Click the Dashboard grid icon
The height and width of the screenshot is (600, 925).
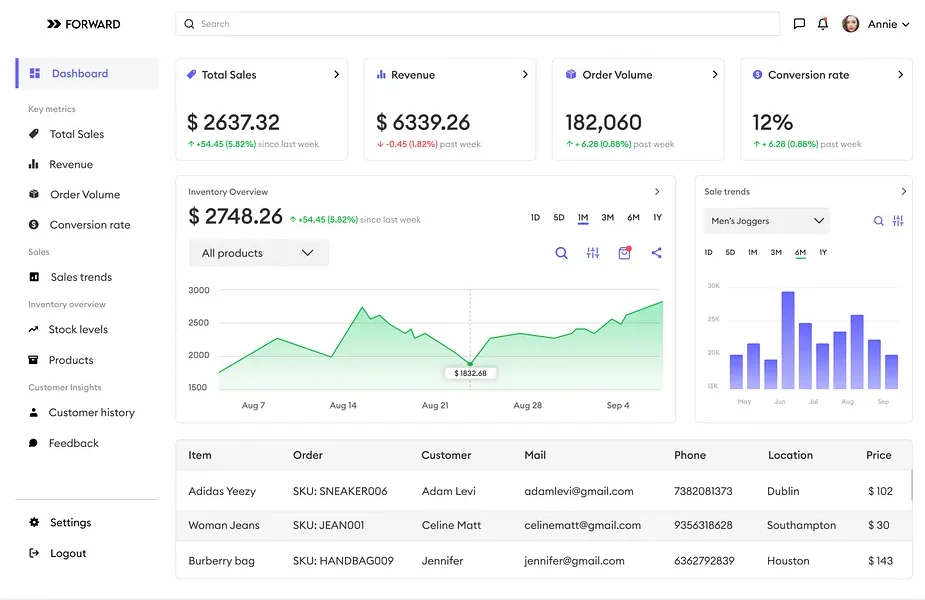click(x=35, y=73)
